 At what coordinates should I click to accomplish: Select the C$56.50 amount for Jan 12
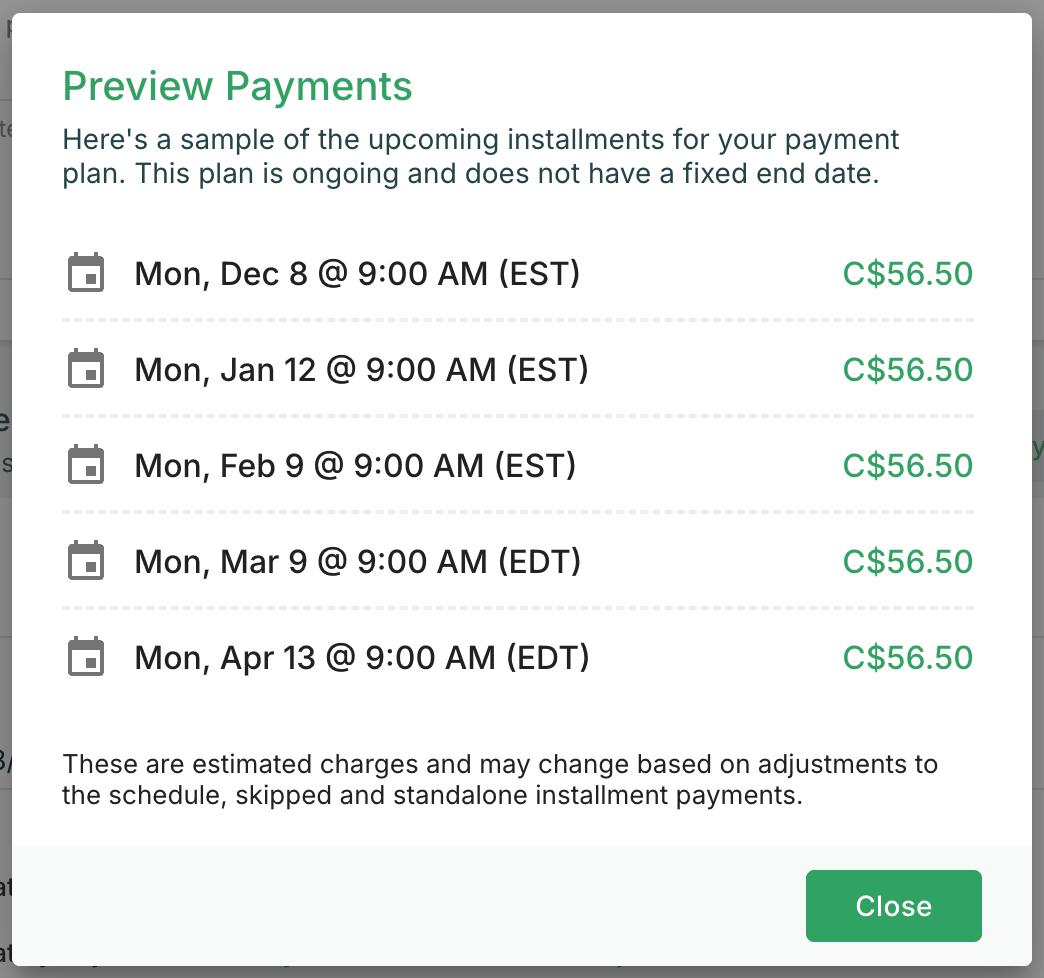click(907, 369)
